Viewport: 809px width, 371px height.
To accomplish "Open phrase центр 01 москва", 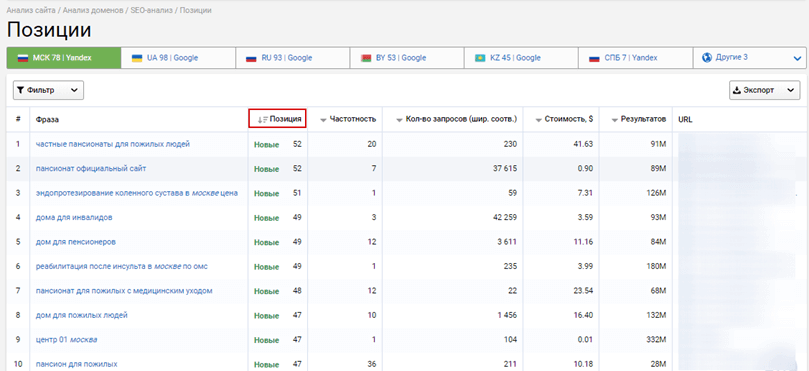I will pyautogui.click(x=66, y=340).
